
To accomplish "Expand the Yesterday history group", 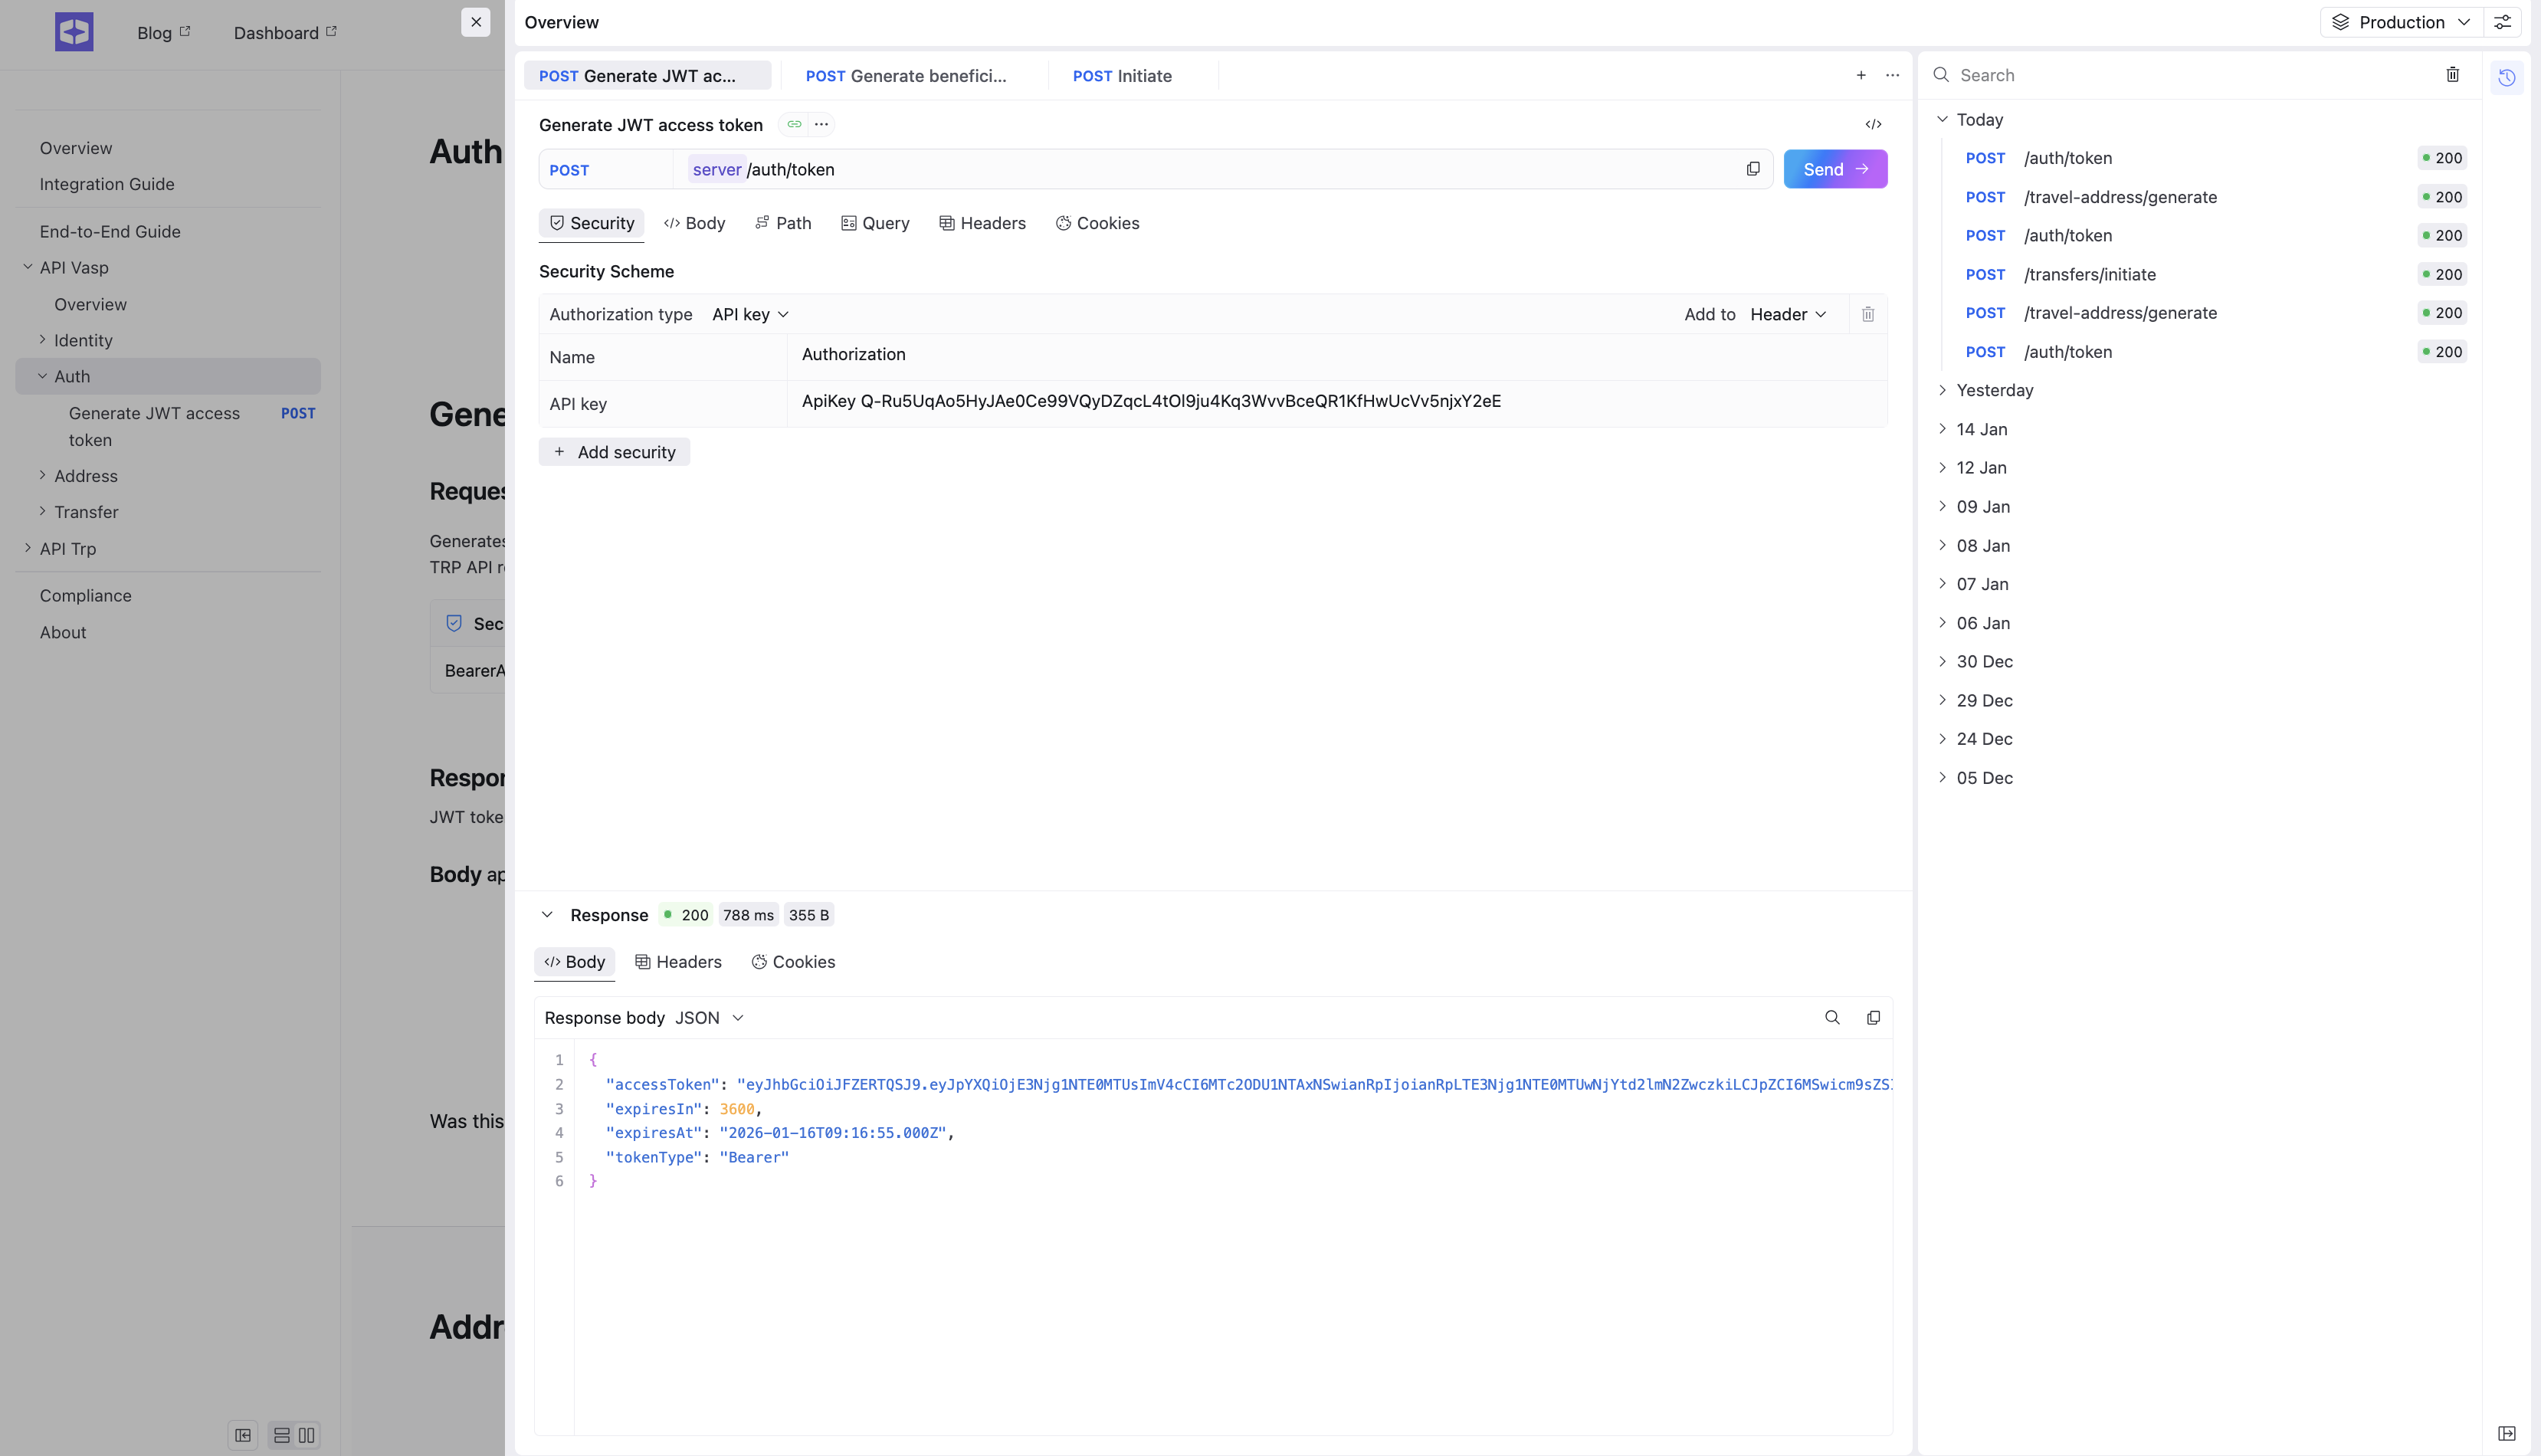I will (x=1993, y=390).
